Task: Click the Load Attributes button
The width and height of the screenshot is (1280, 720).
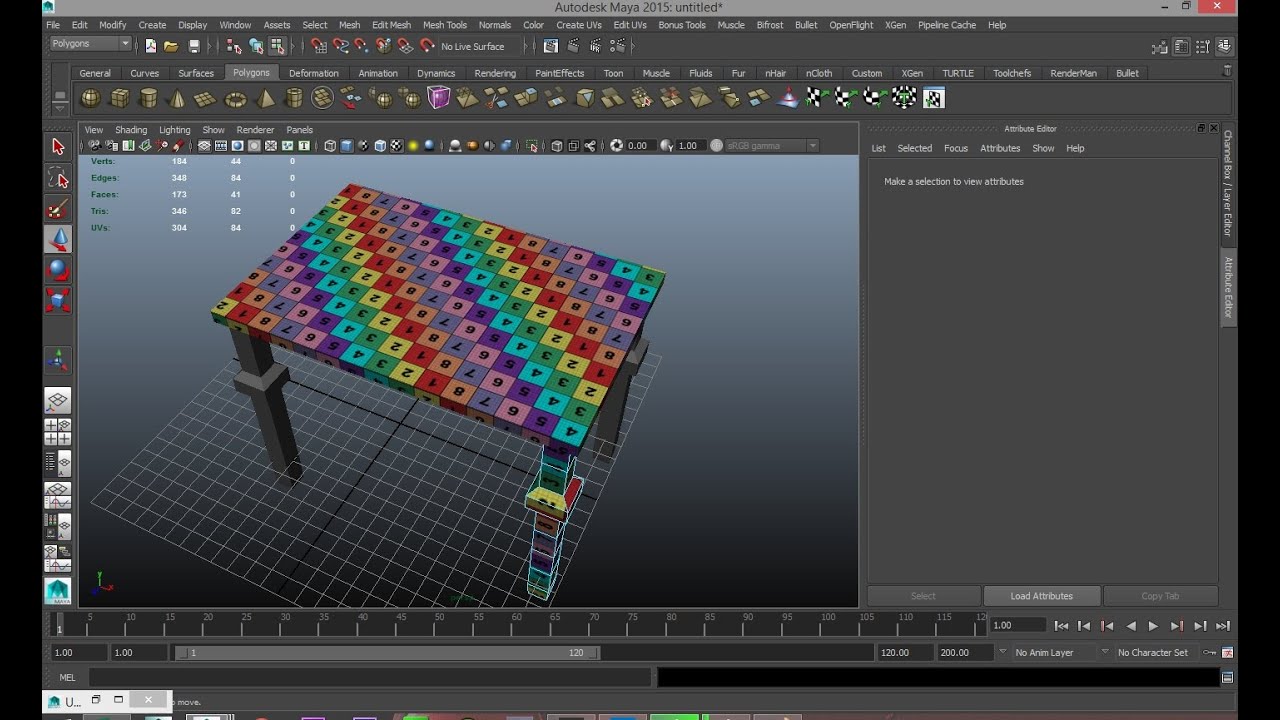Action: [x=1041, y=596]
